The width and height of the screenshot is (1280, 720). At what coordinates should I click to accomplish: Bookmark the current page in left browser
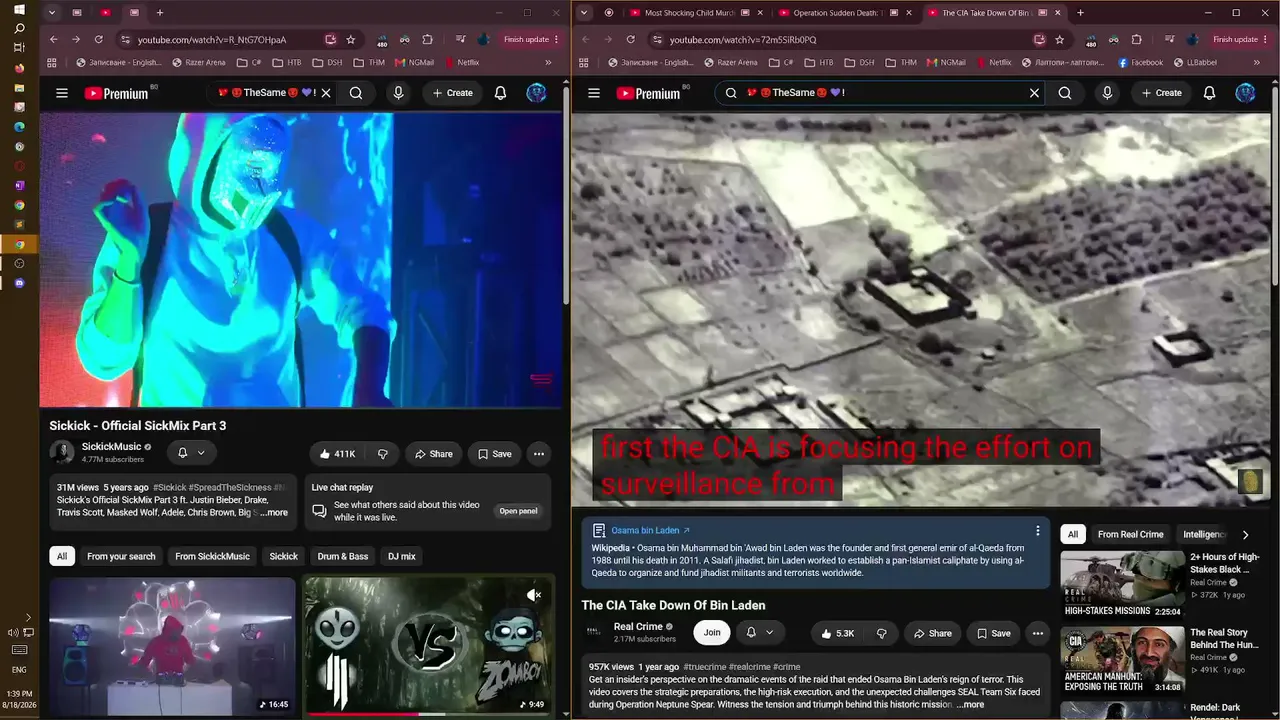coord(351,40)
